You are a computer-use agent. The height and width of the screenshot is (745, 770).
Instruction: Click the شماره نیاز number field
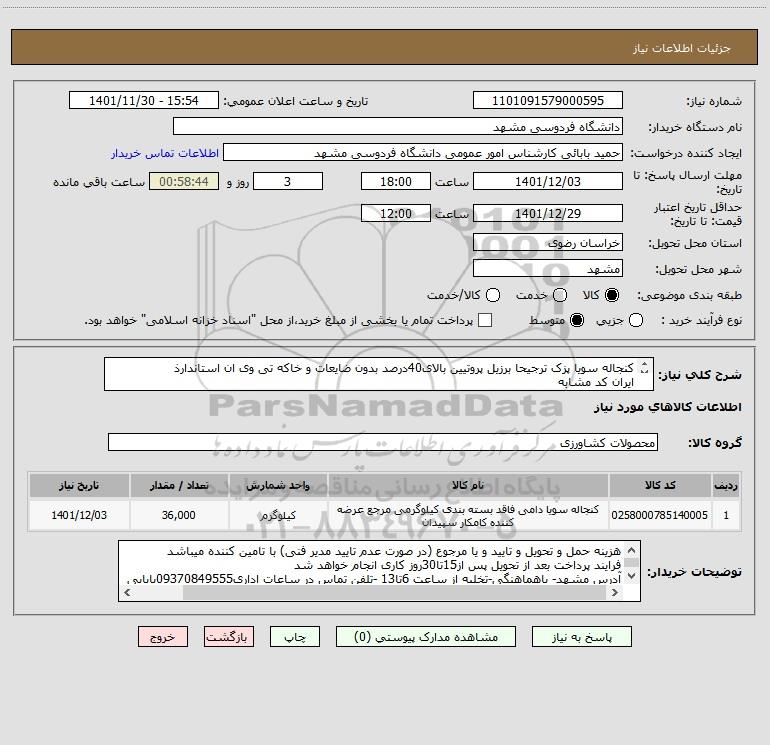[x=548, y=100]
